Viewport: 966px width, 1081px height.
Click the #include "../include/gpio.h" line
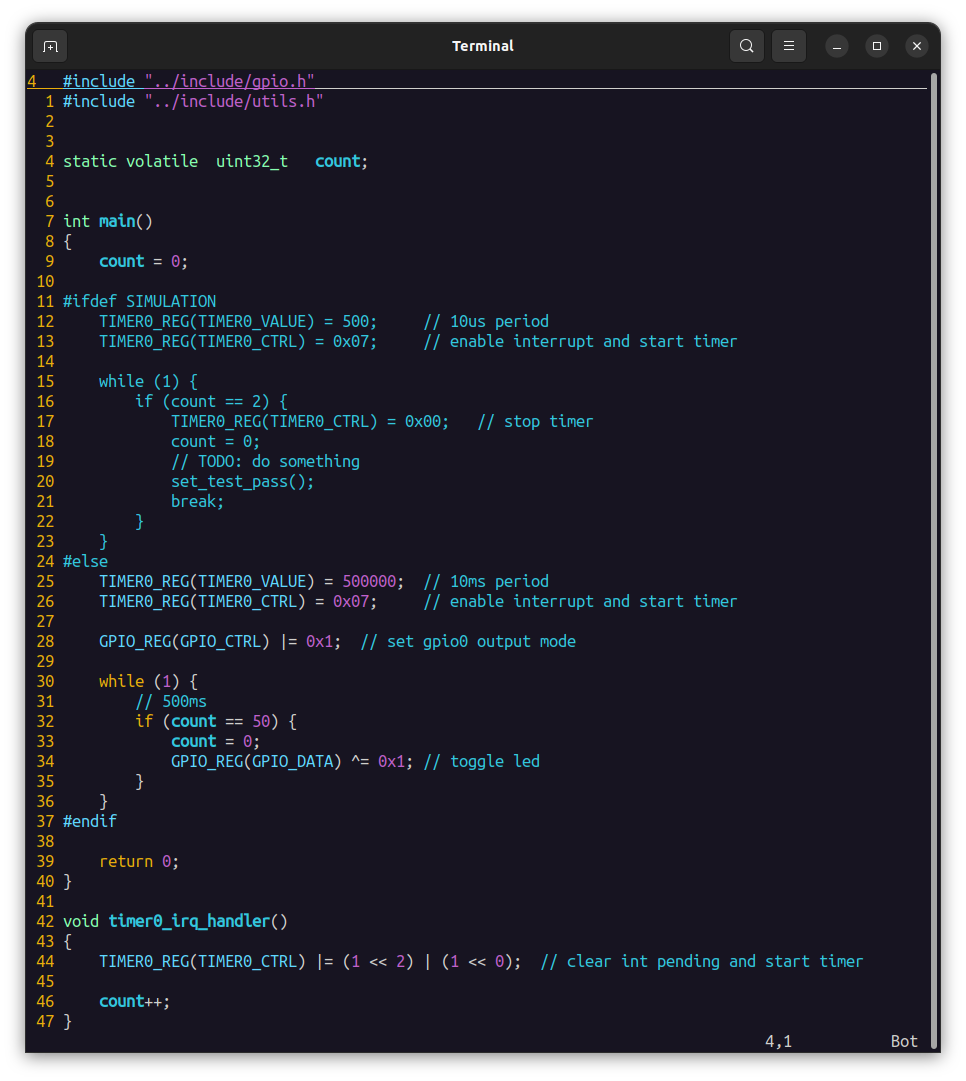tap(189, 81)
